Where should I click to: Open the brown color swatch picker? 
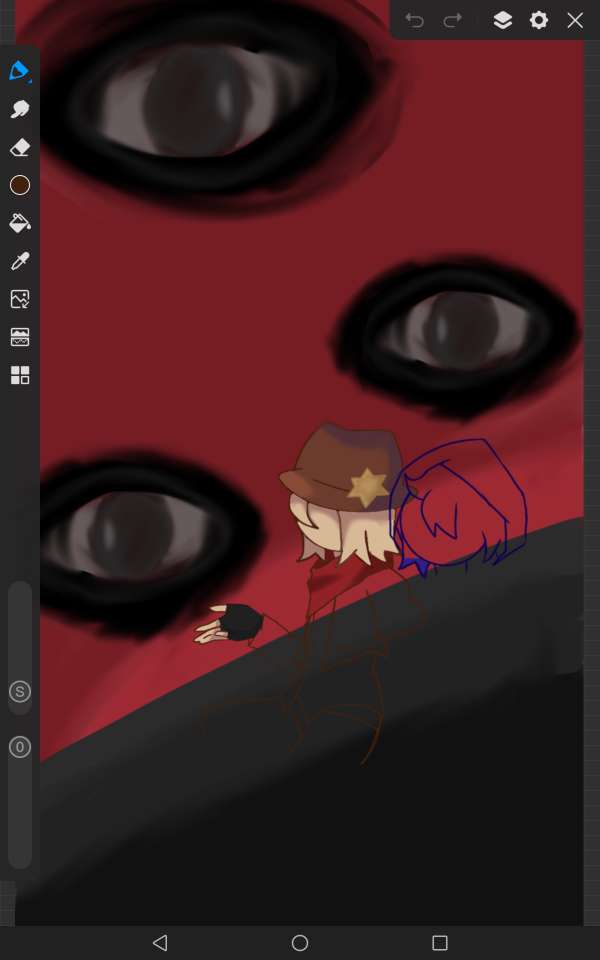[20, 185]
